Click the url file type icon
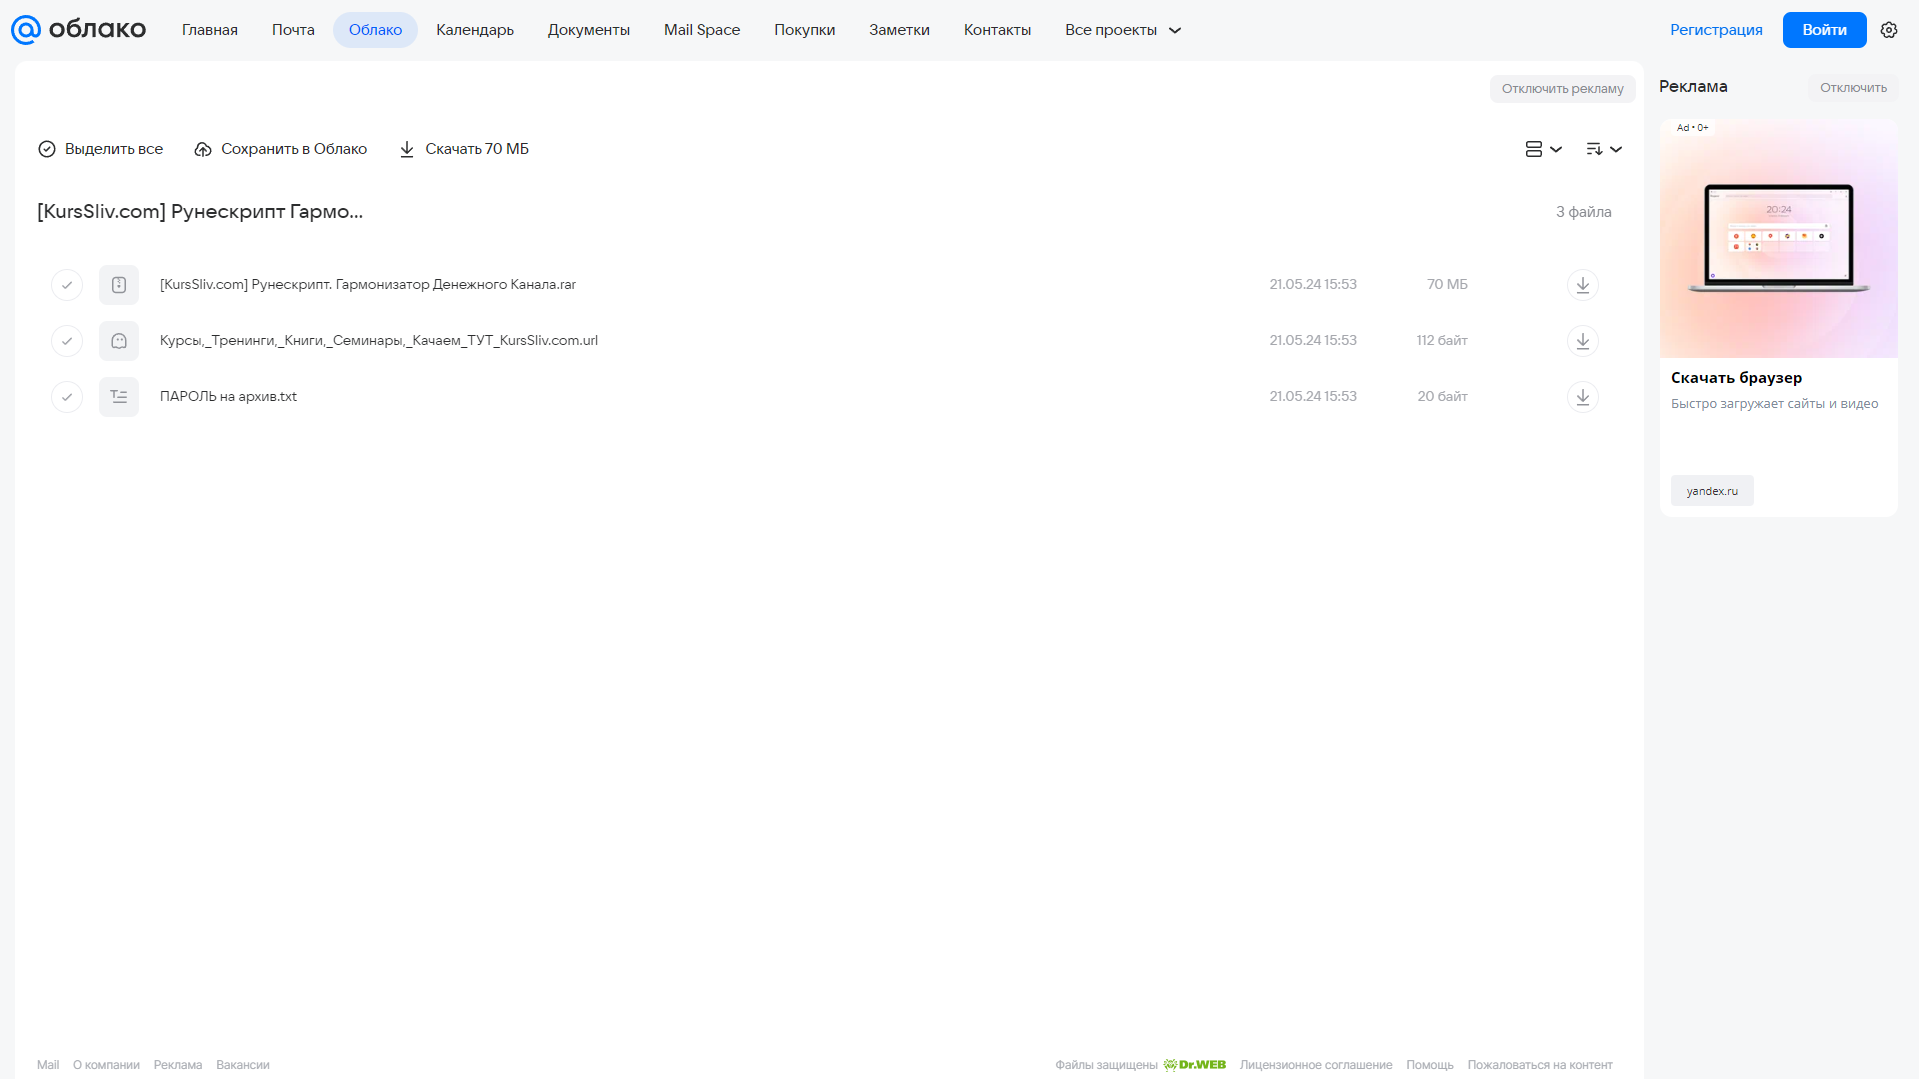Screen dimensions: 1919x1079 coord(119,341)
